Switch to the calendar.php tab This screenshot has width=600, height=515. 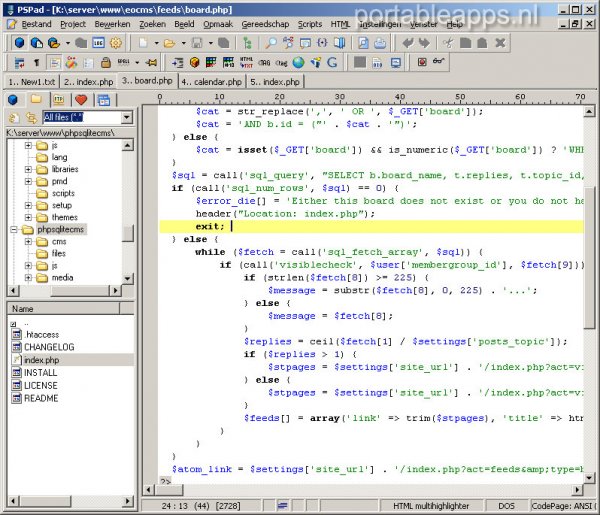[212, 81]
